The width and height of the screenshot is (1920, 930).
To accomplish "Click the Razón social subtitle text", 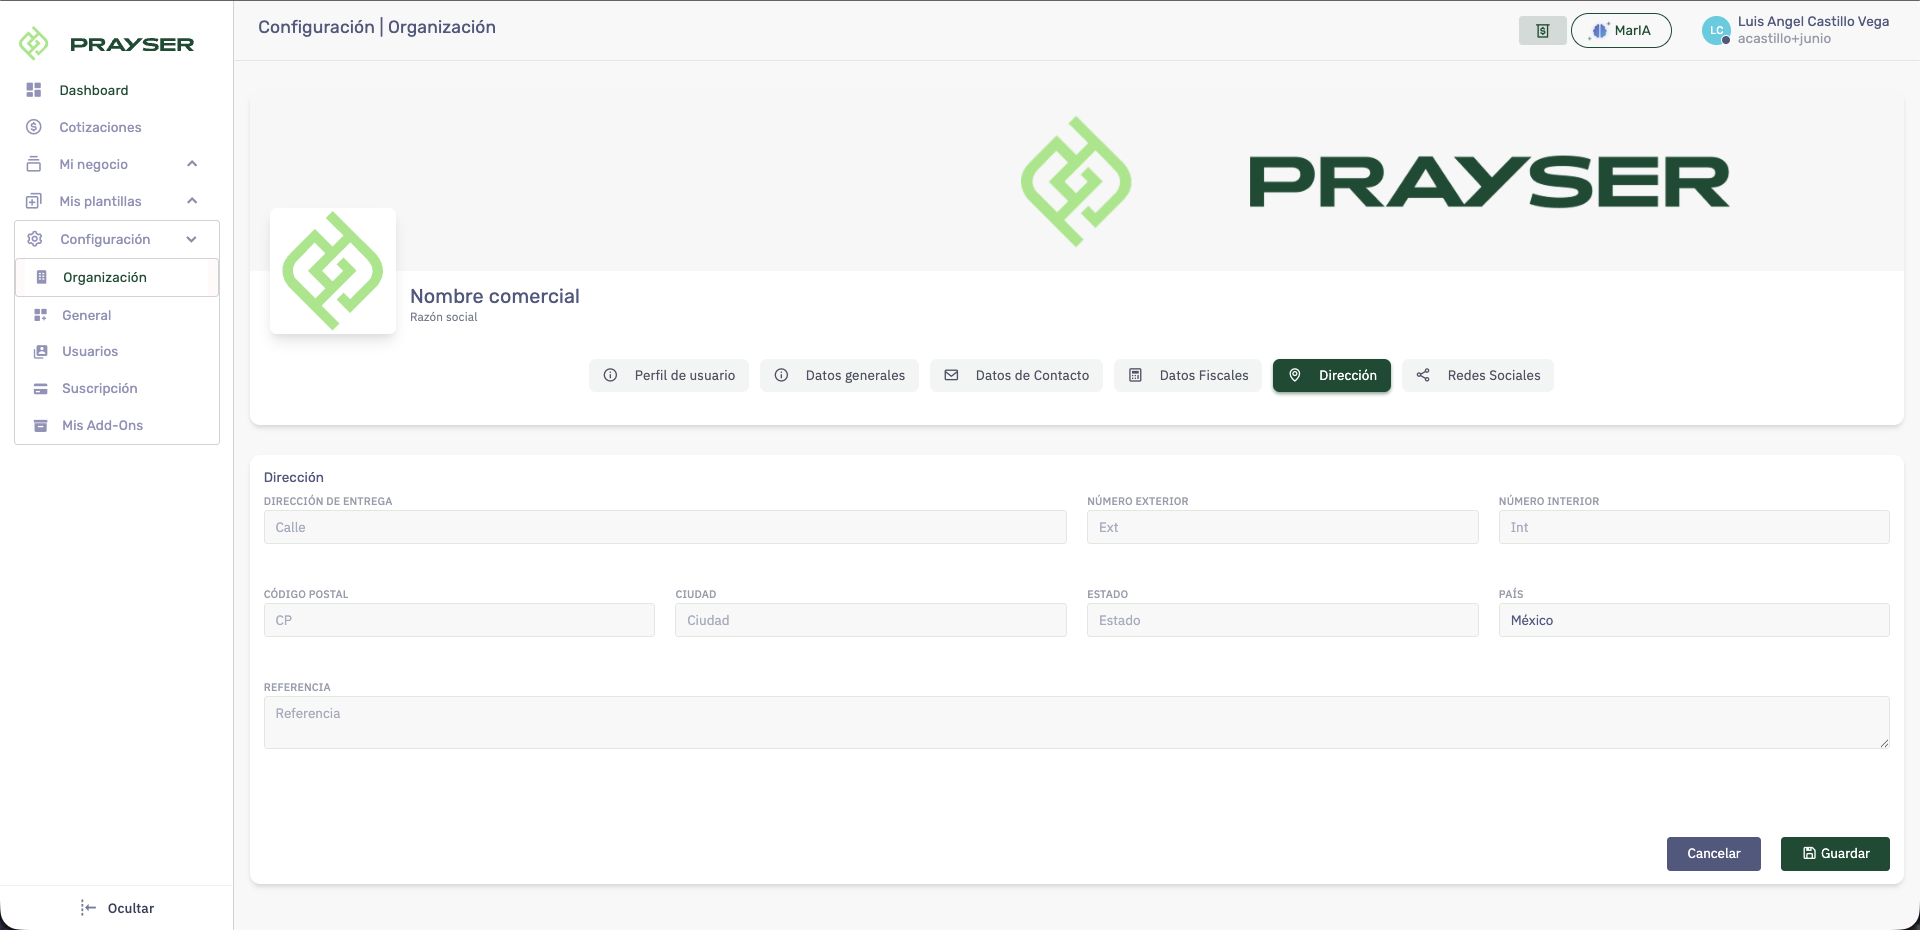I will (x=444, y=317).
